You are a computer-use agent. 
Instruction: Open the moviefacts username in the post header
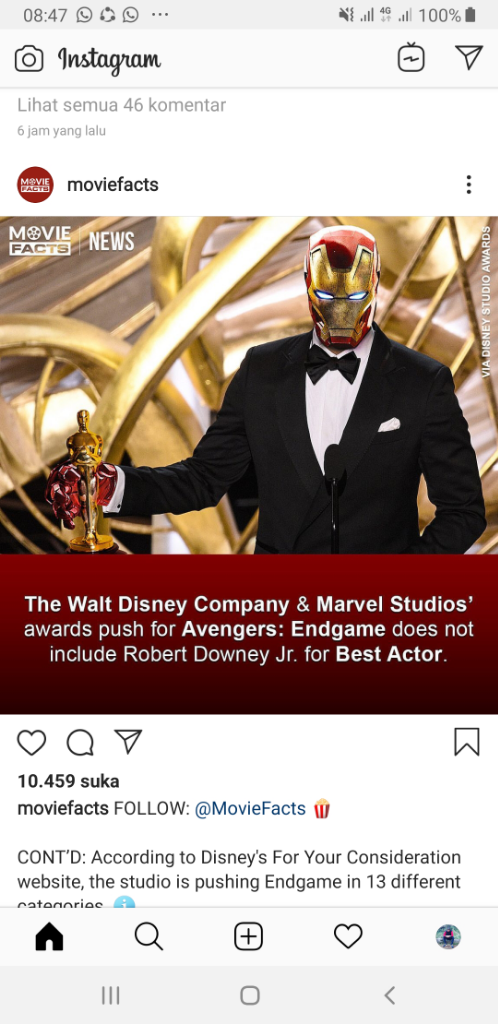[x=113, y=185]
